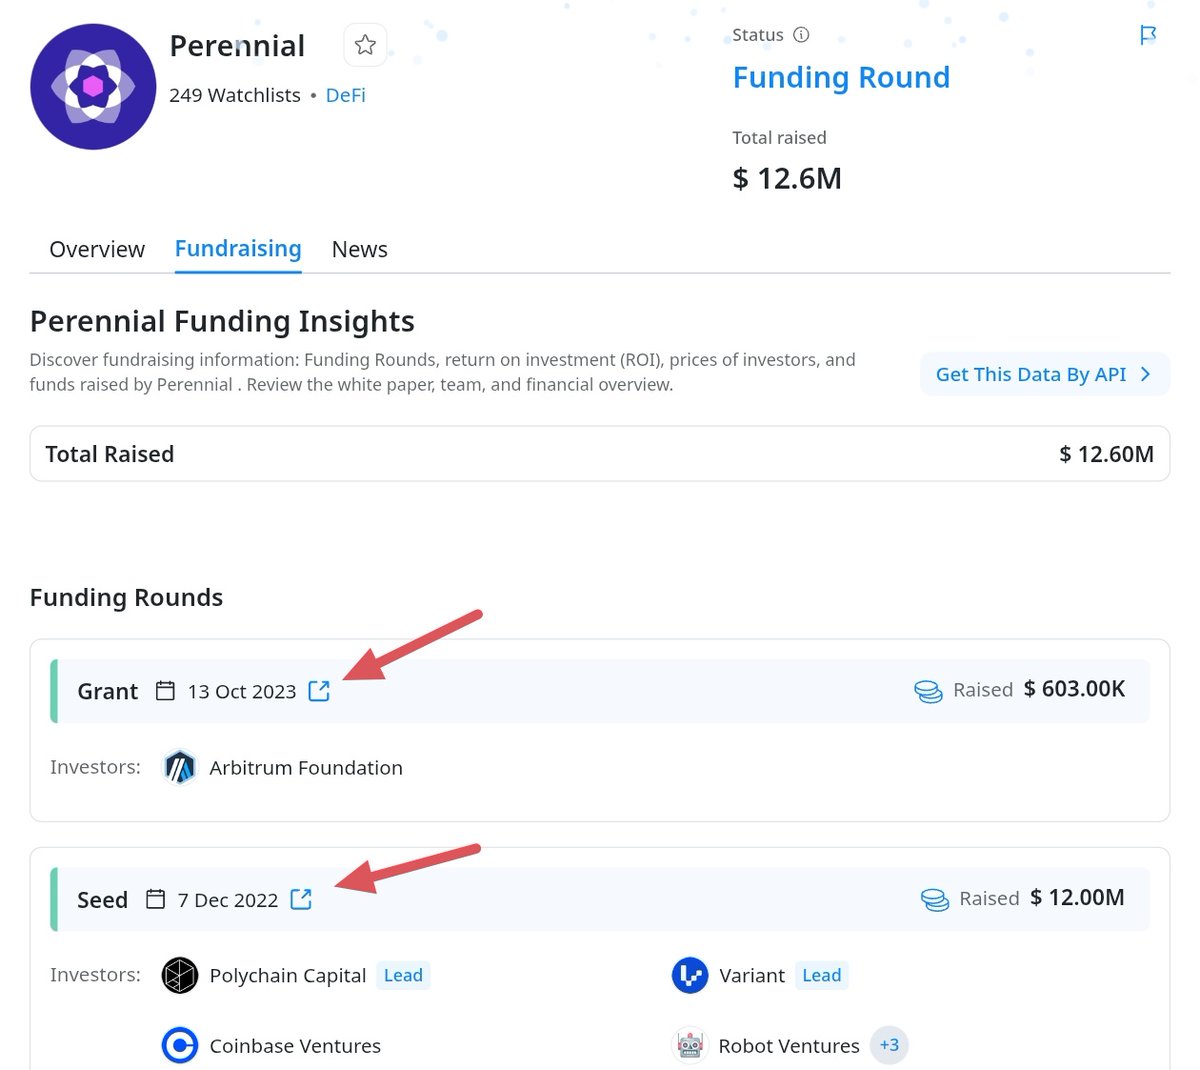Click the Lead tag next to Variant
The height and width of the screenshot is (1070, 1200).
tap(822, 976)
